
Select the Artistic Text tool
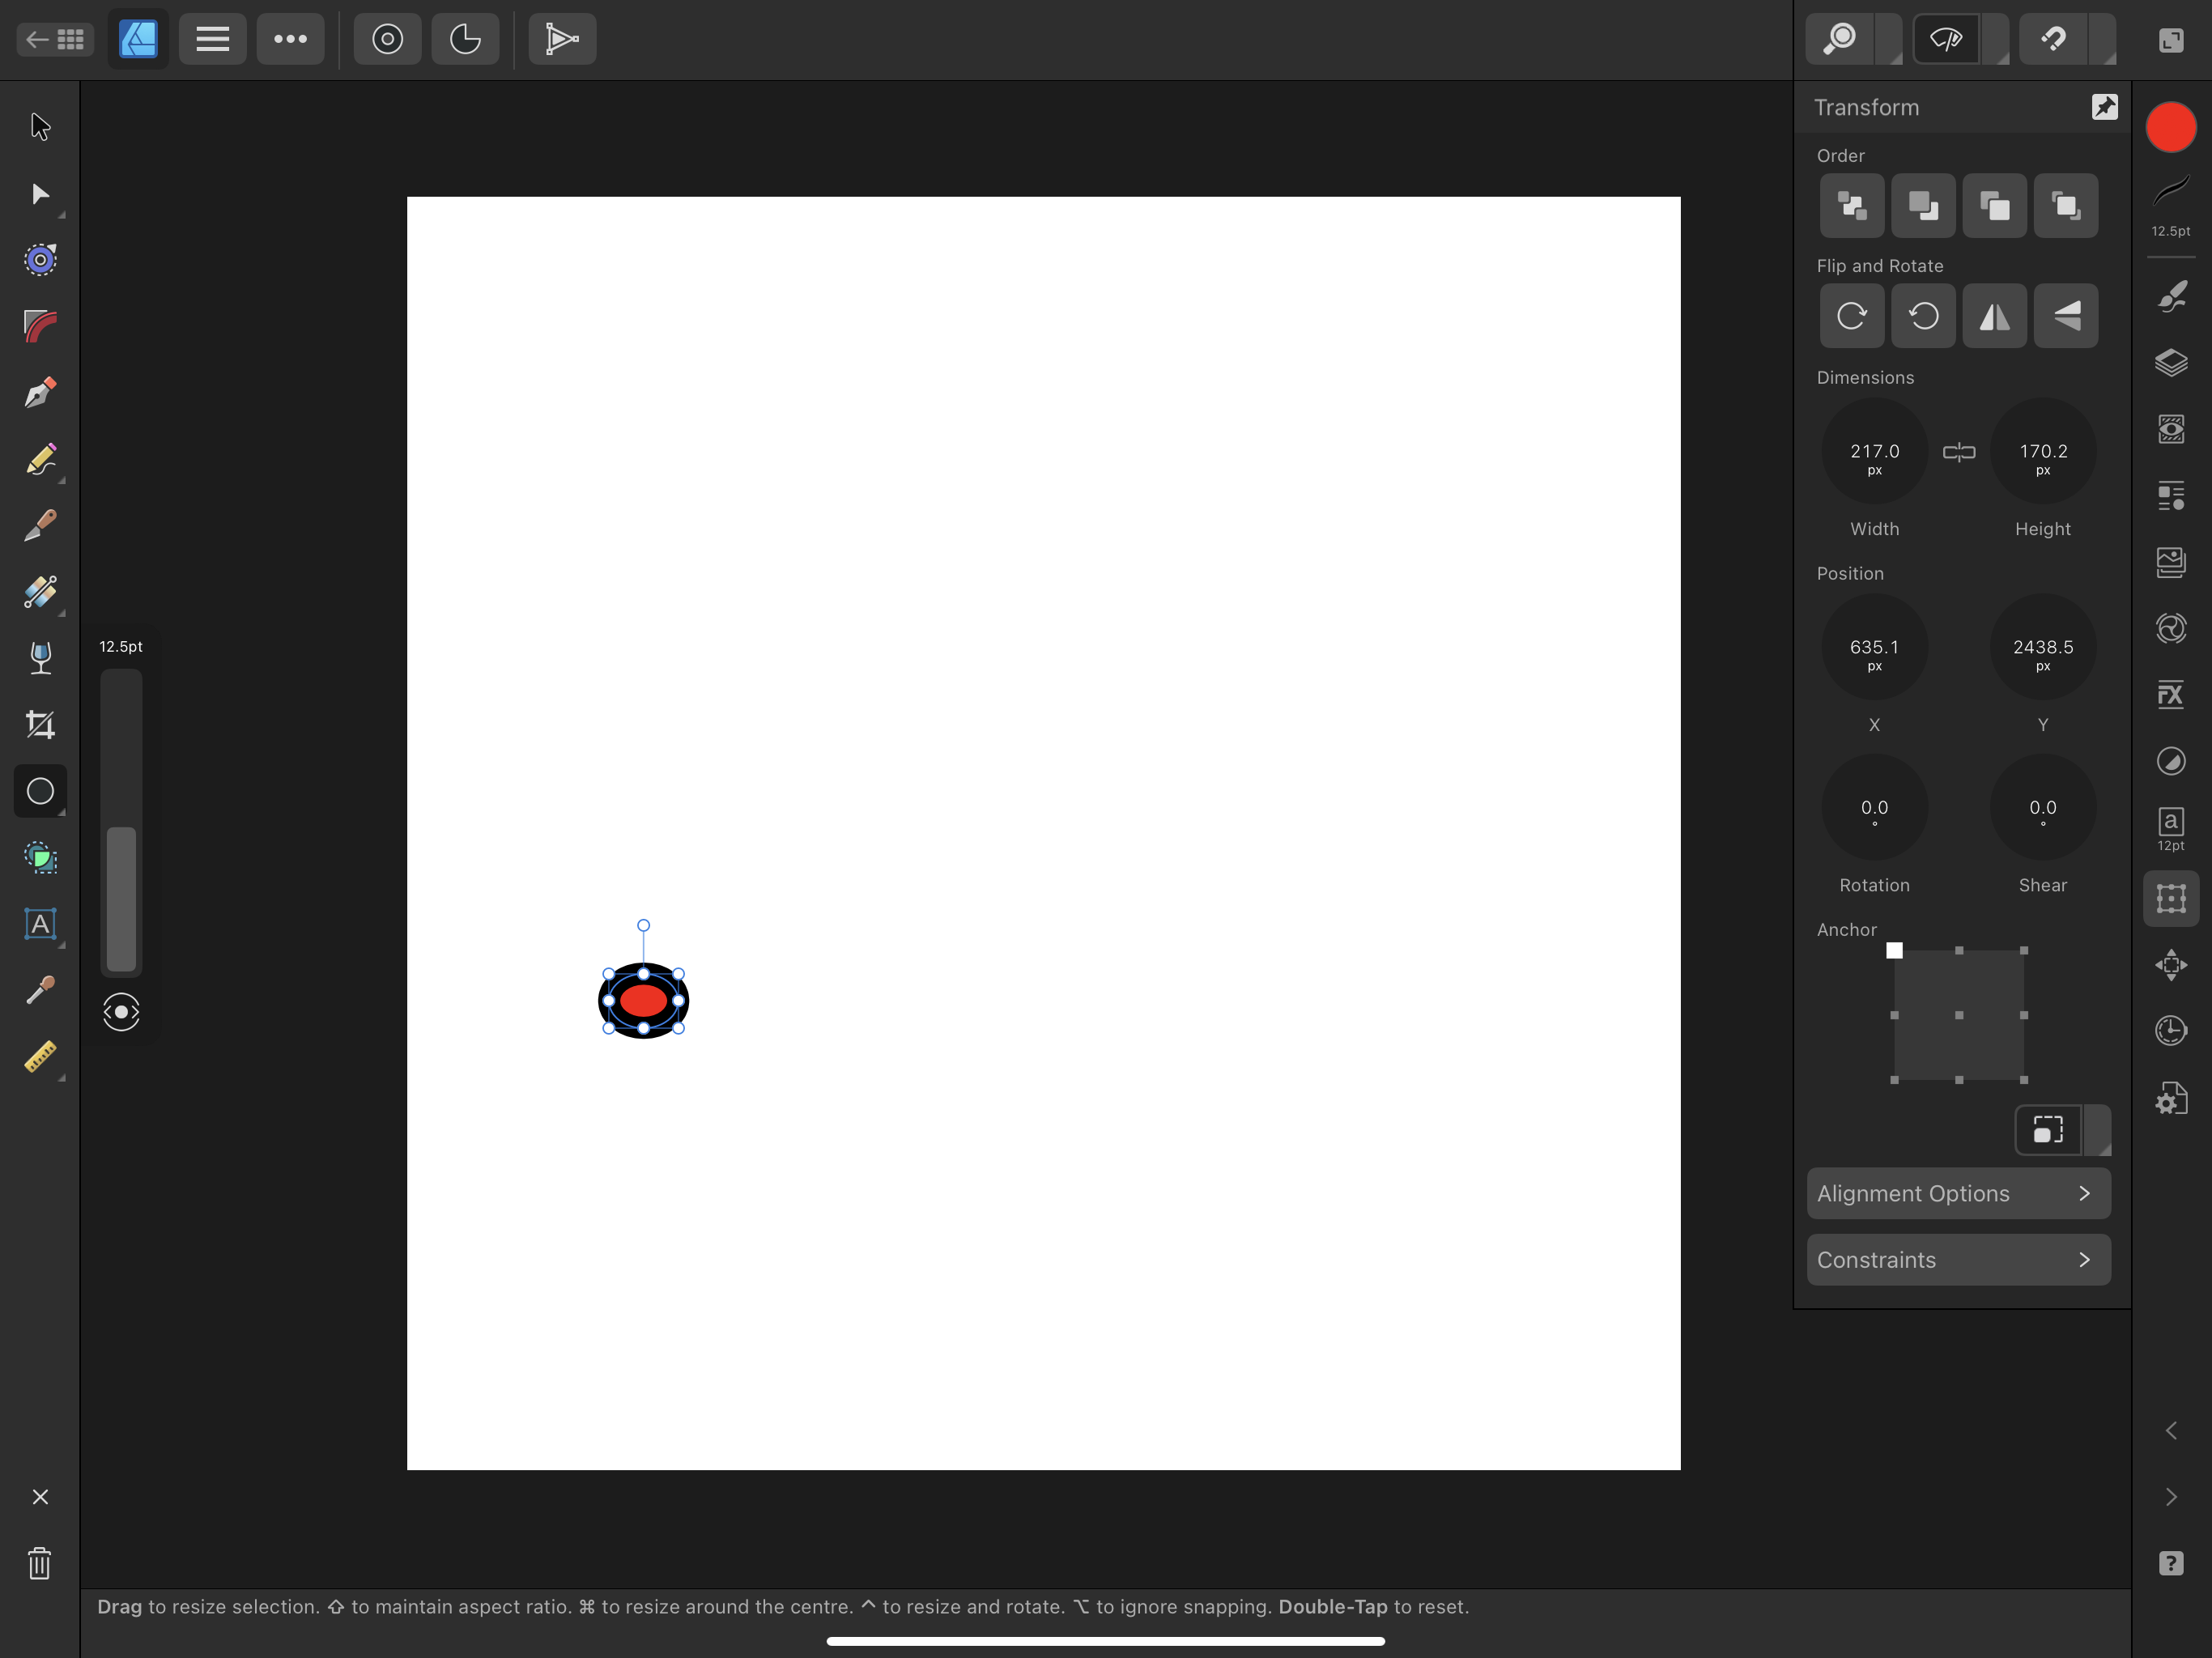[40, 924]
